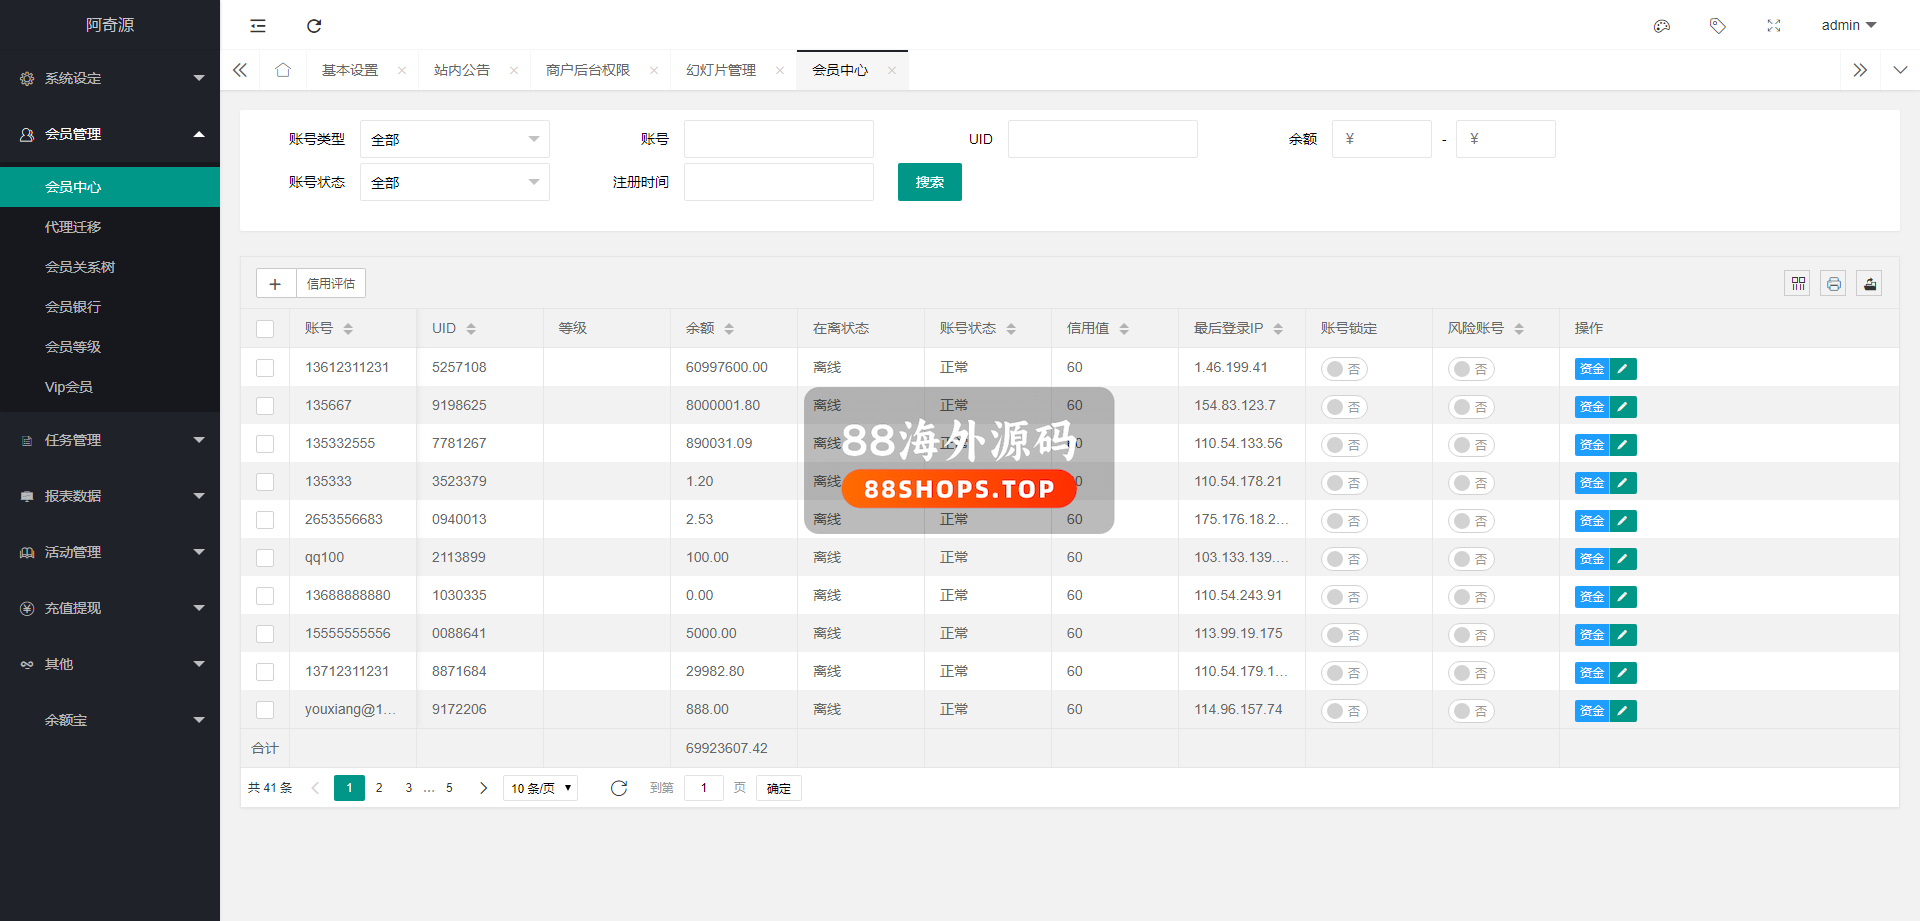1920x921 pixels.
Task: Click the 信用评估 button
Action: pyautogui.click(x=331, y=284)
